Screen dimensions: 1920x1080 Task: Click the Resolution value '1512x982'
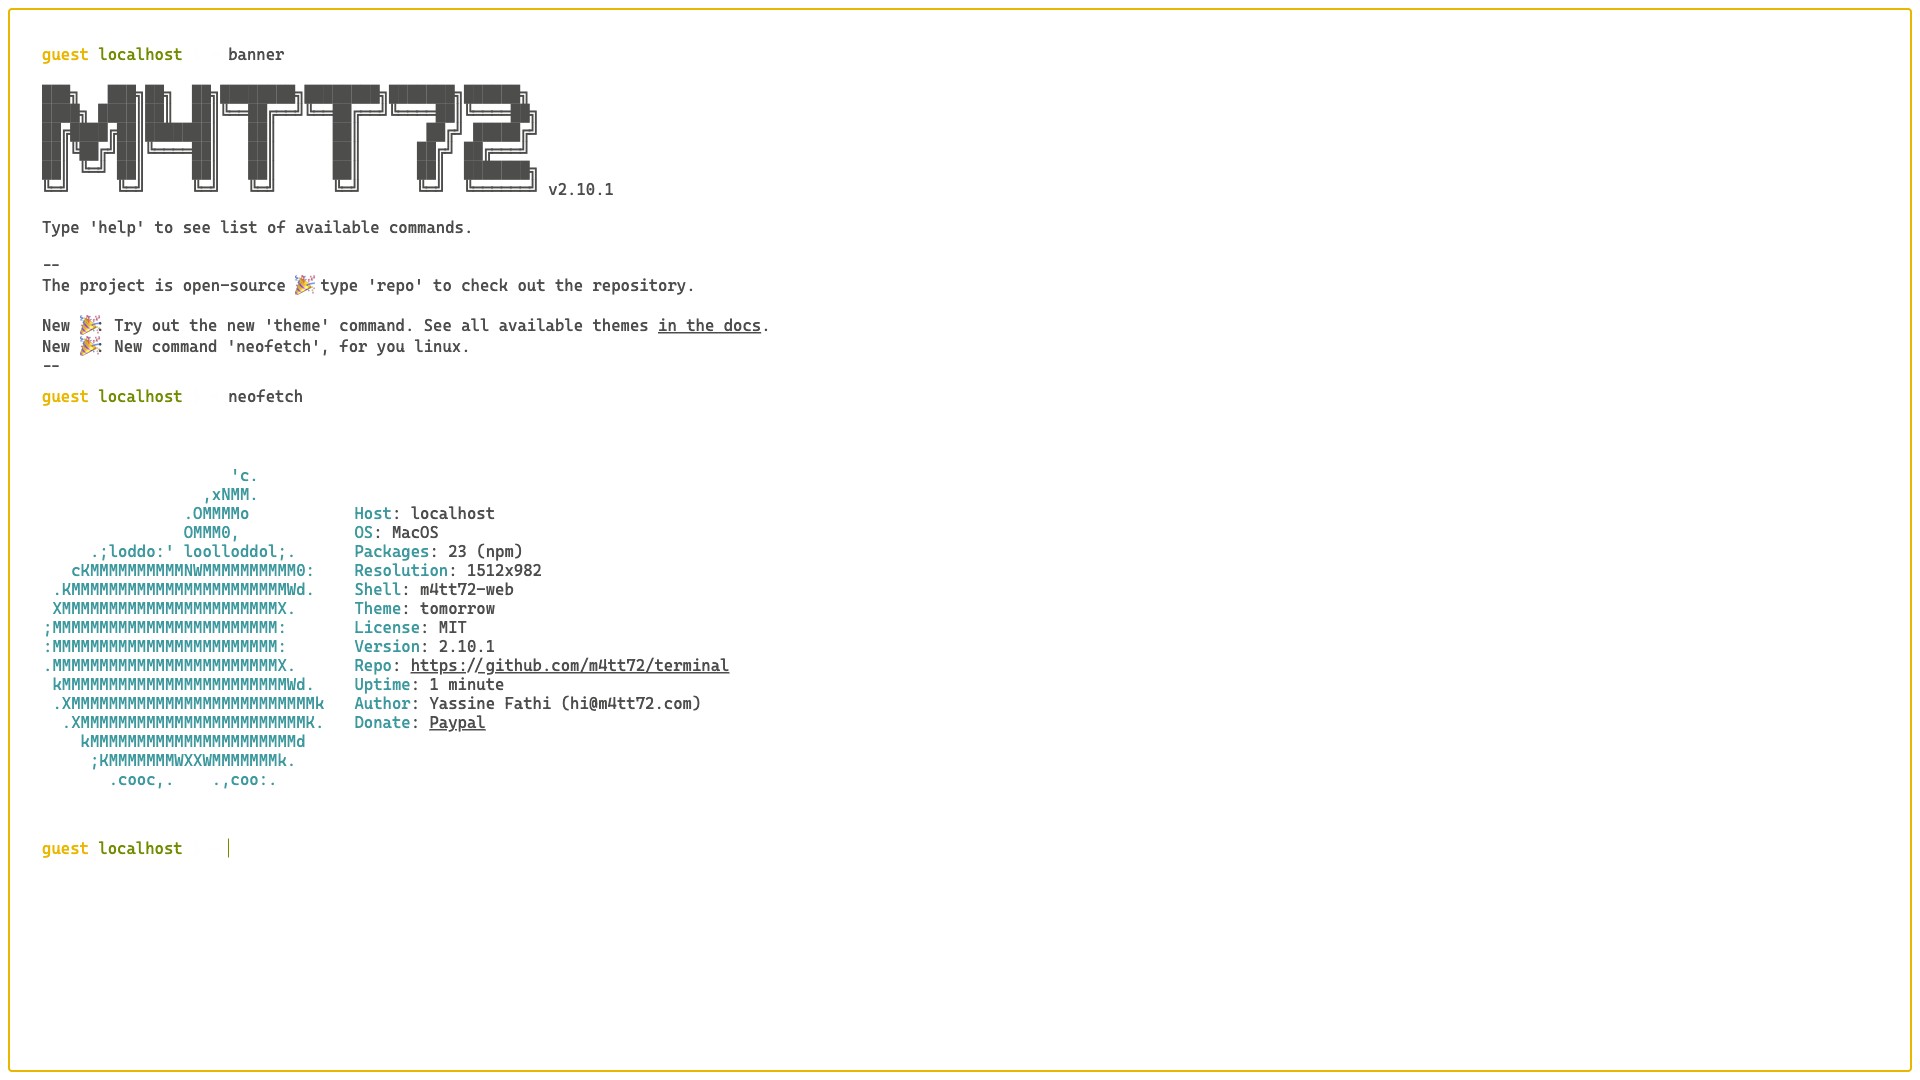pos(504,570)
